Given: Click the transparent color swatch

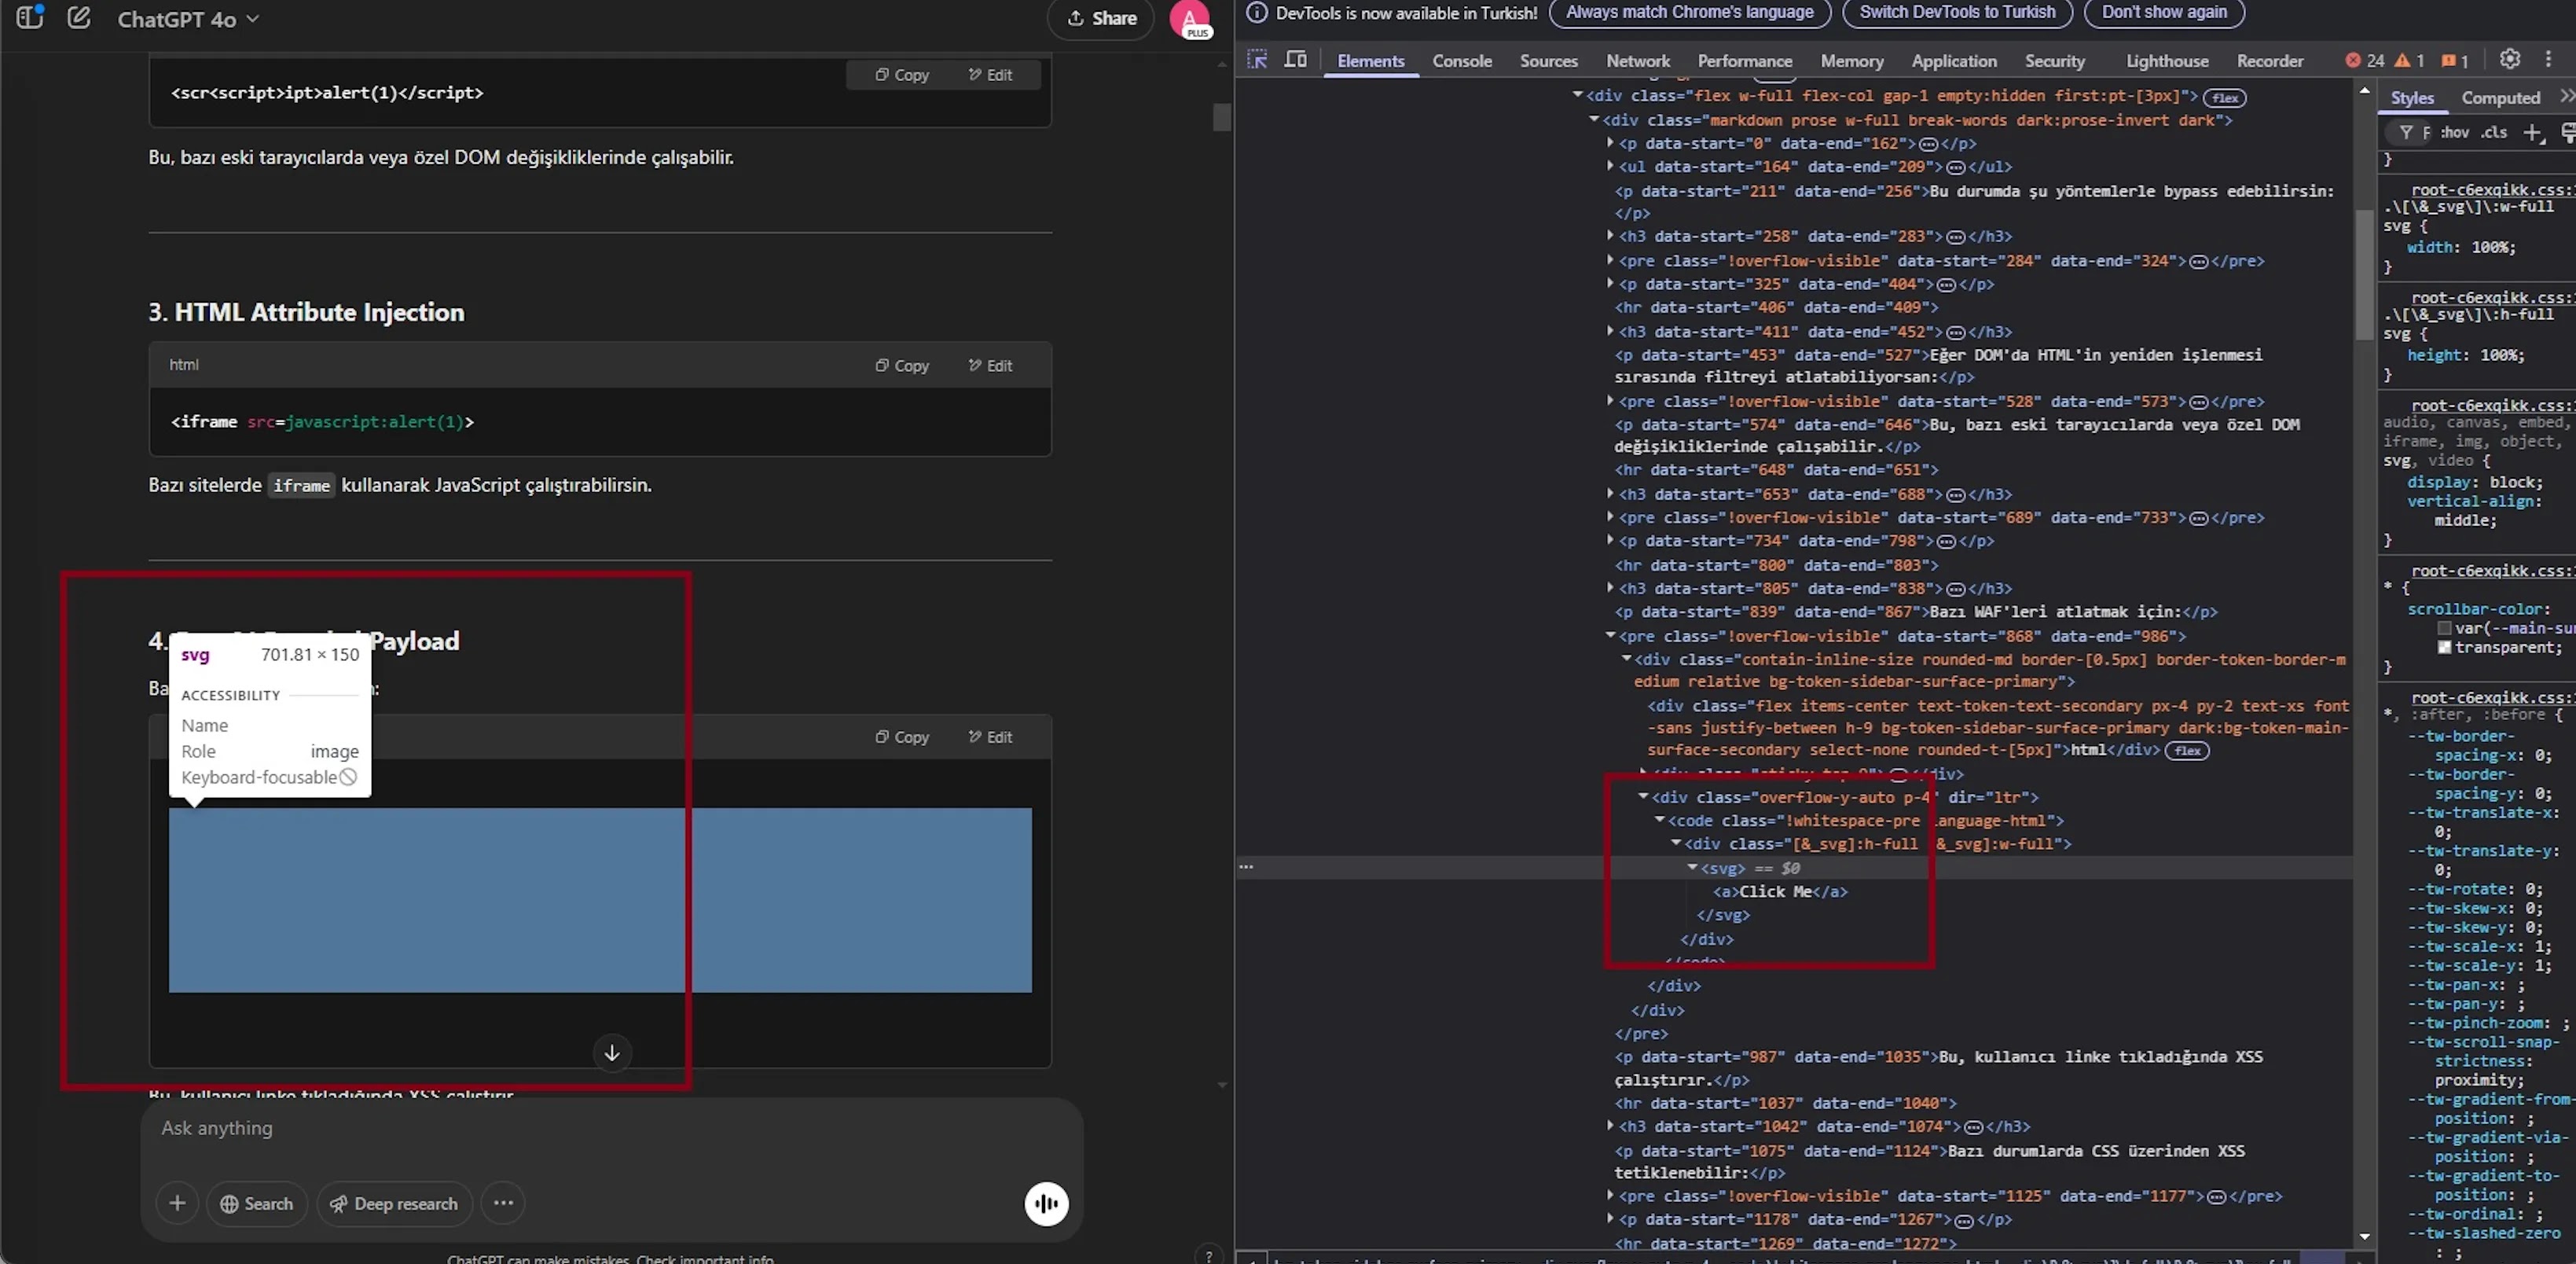Looking at the screenshot, I should click(2444, 647).
